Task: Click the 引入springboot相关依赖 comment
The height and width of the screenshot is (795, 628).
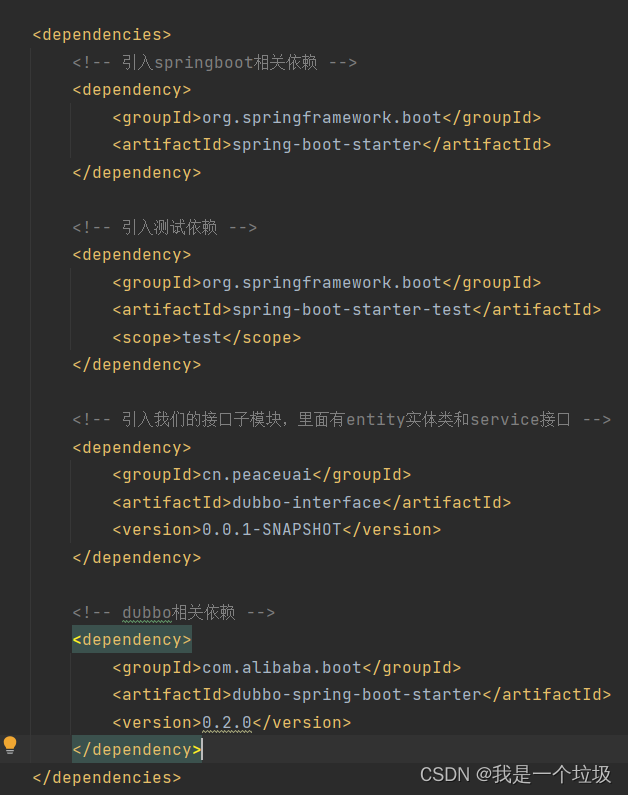Action: click(x=215, y=63)
